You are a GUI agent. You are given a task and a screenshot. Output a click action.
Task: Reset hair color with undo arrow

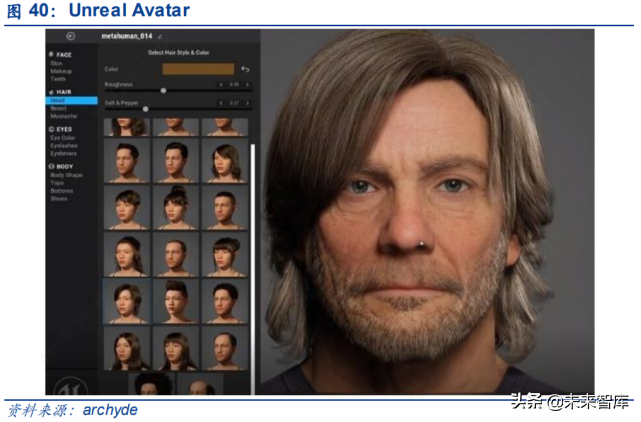point(245,69)
